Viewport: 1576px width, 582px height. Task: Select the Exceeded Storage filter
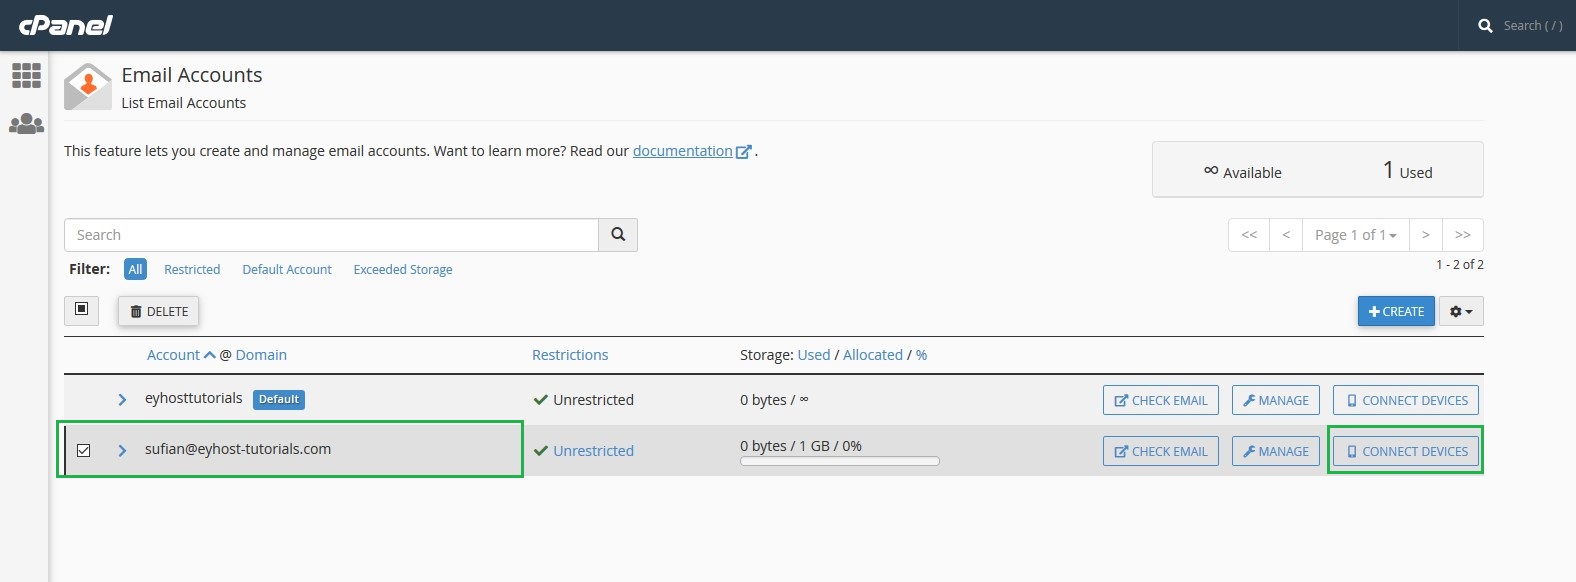coord(403,270)
